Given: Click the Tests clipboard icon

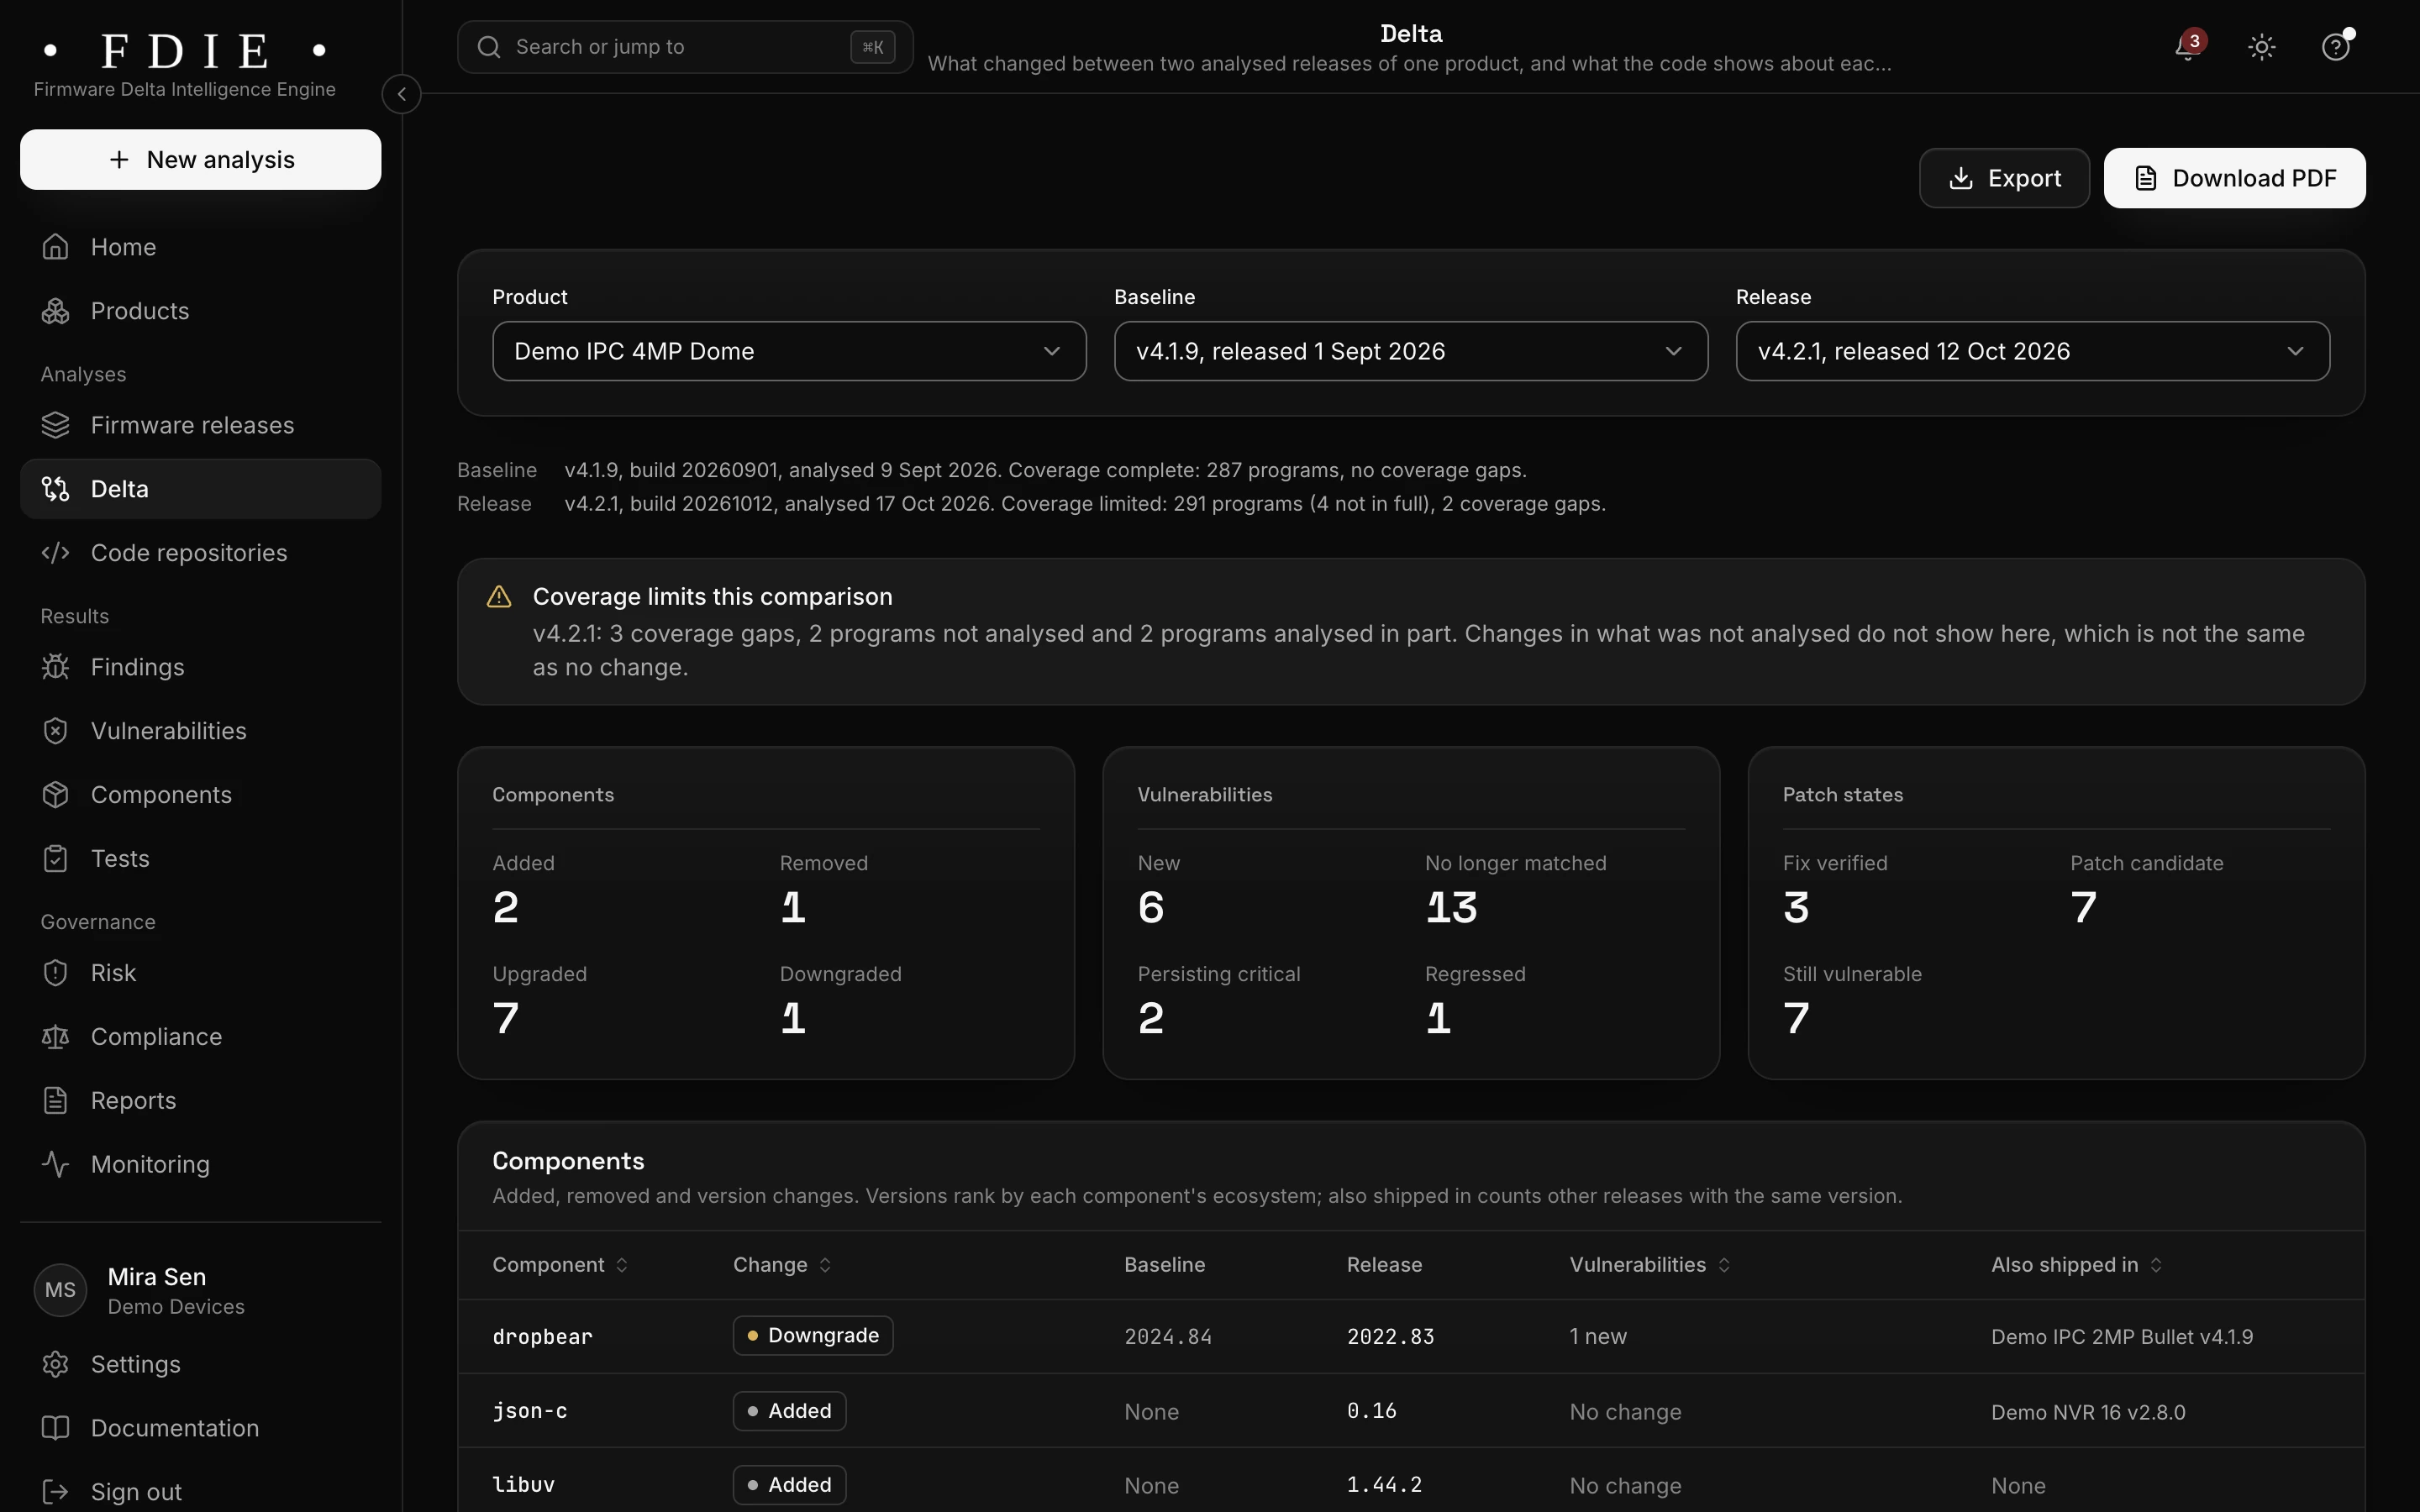Looking at the screenshot, I should click(56, 859).
